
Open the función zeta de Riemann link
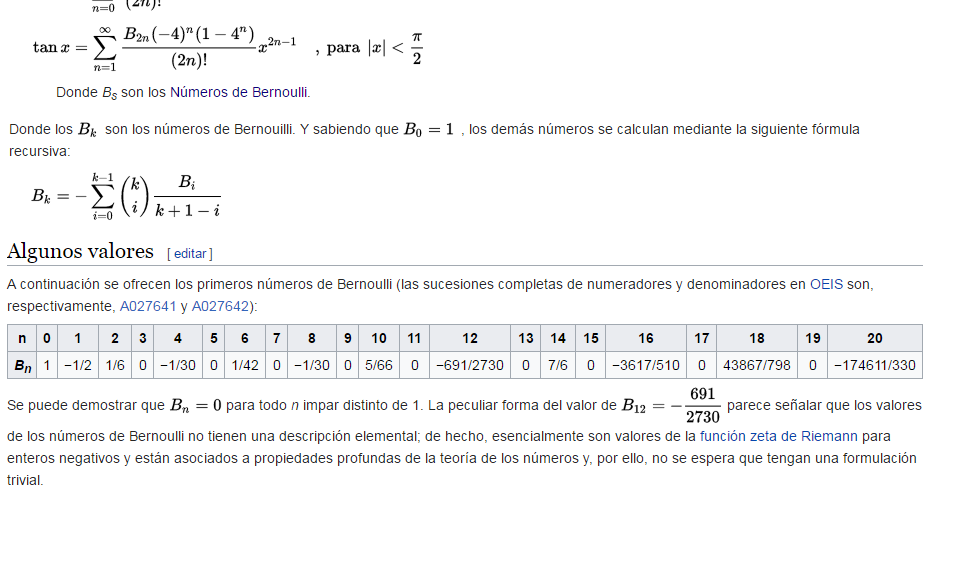(x=778, y=436)
